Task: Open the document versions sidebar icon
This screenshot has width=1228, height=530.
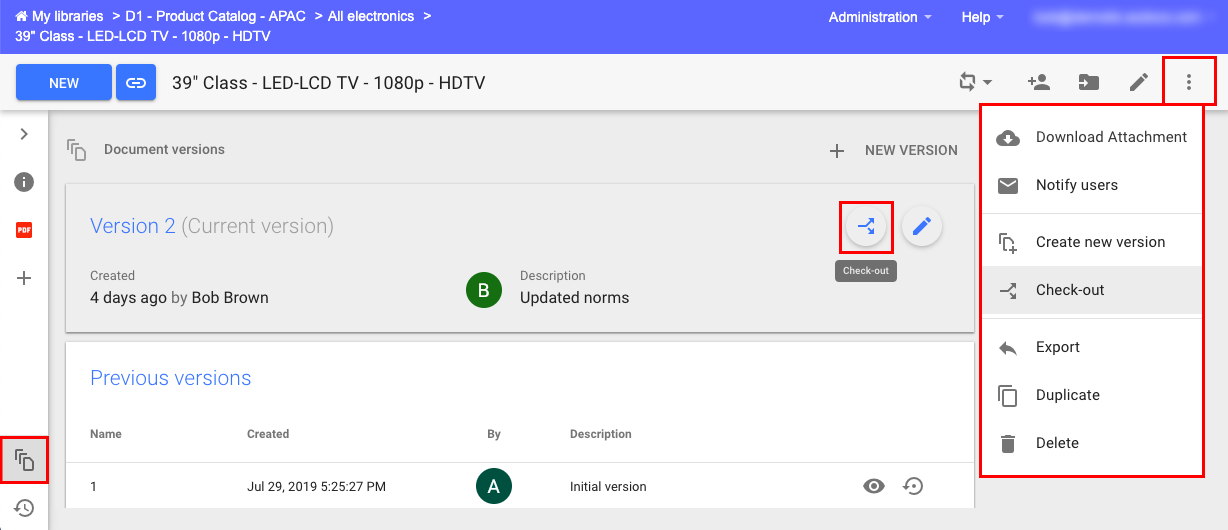Action: [x=24, y=460]
